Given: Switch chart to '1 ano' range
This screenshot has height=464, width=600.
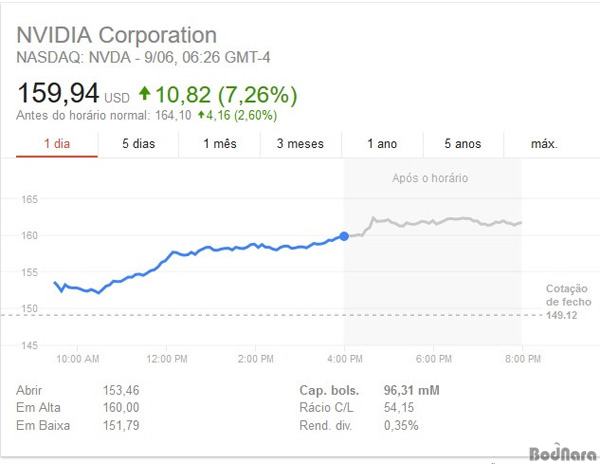Looking at the screenshot, I should click(x=382, y=144).
